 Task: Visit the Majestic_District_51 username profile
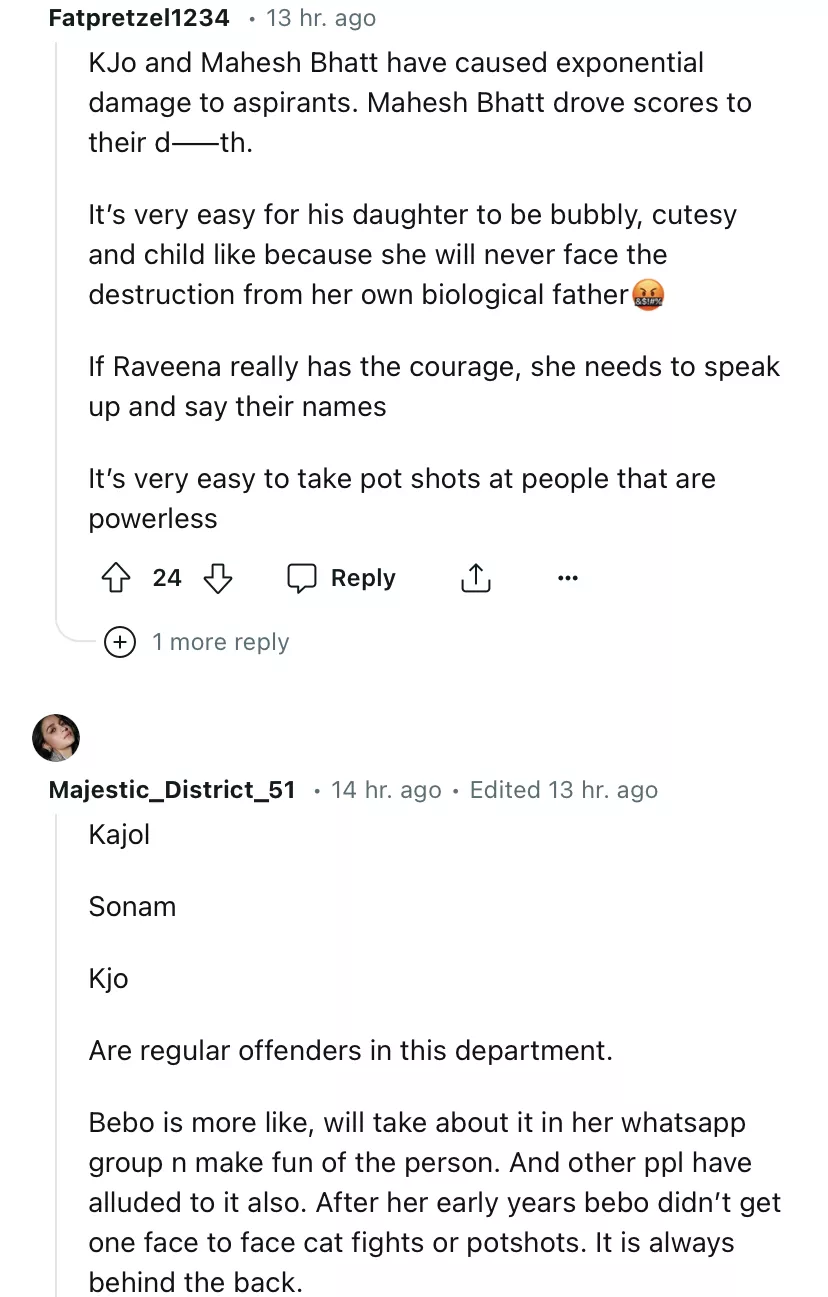click(x=172, y=790)
